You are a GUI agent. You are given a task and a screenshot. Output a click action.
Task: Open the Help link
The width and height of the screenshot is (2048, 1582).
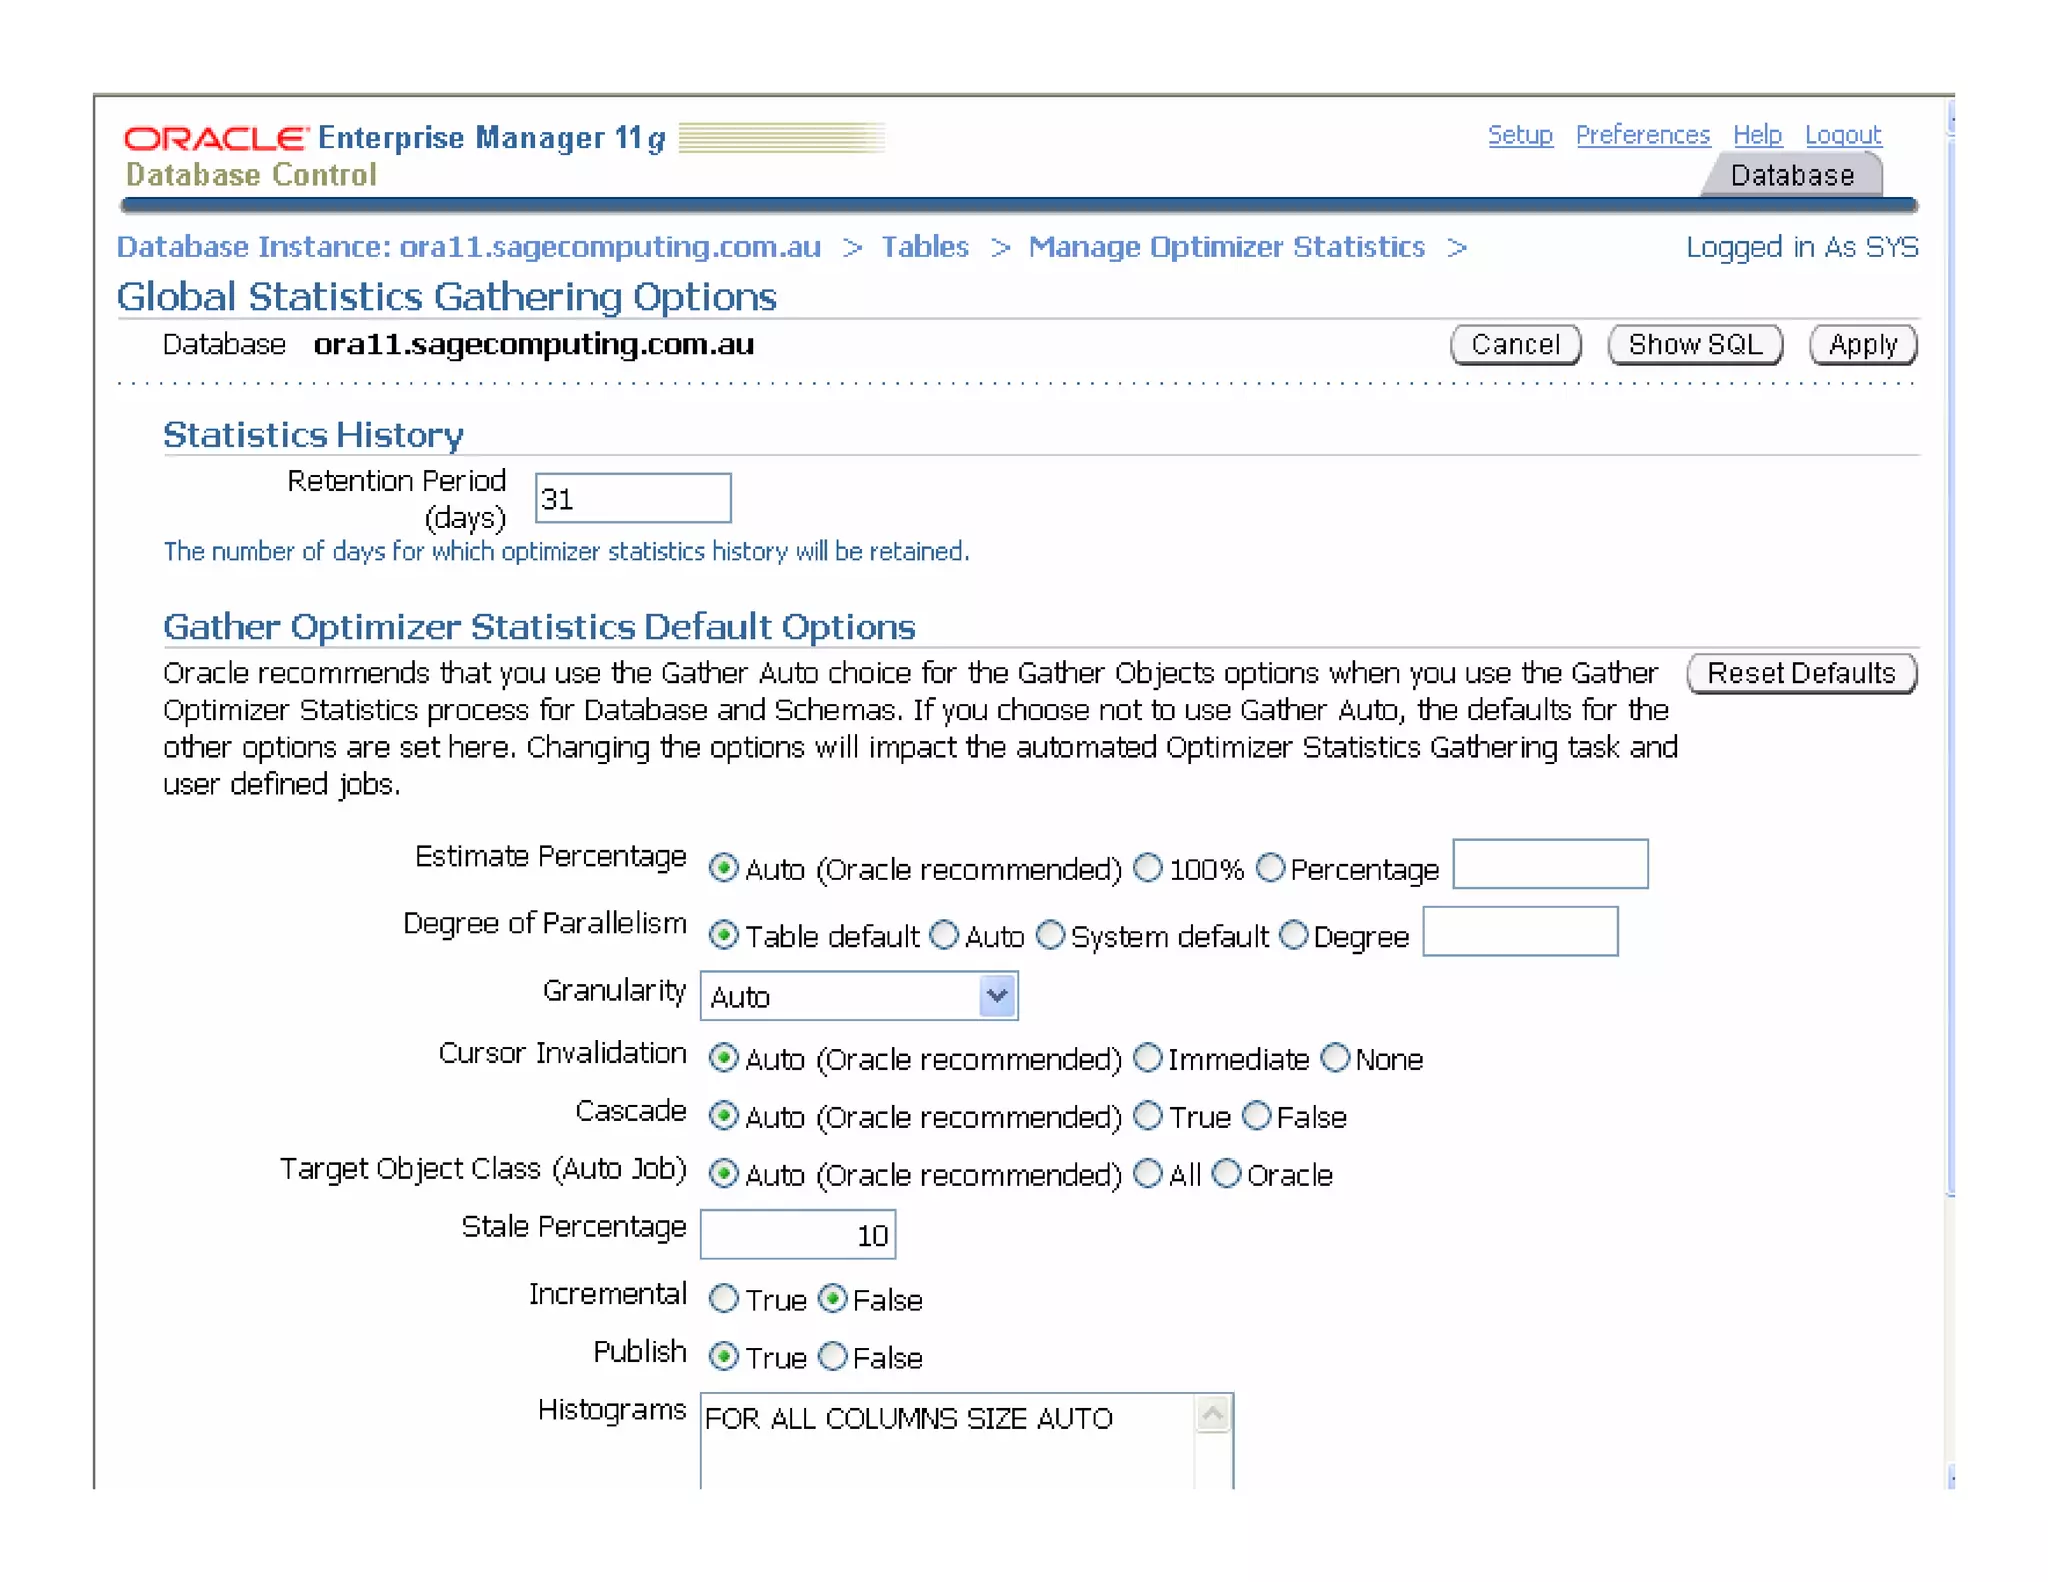tap(1757, 135)
